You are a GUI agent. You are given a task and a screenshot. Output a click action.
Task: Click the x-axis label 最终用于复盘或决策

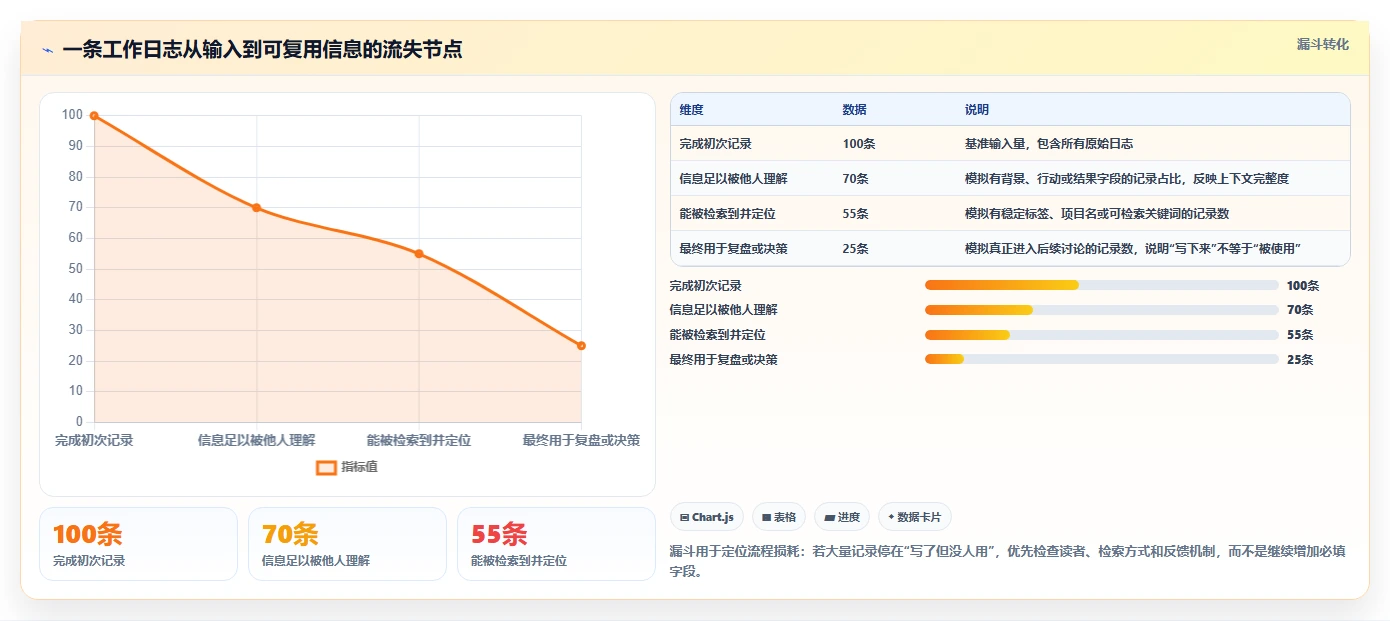[581, 440]
